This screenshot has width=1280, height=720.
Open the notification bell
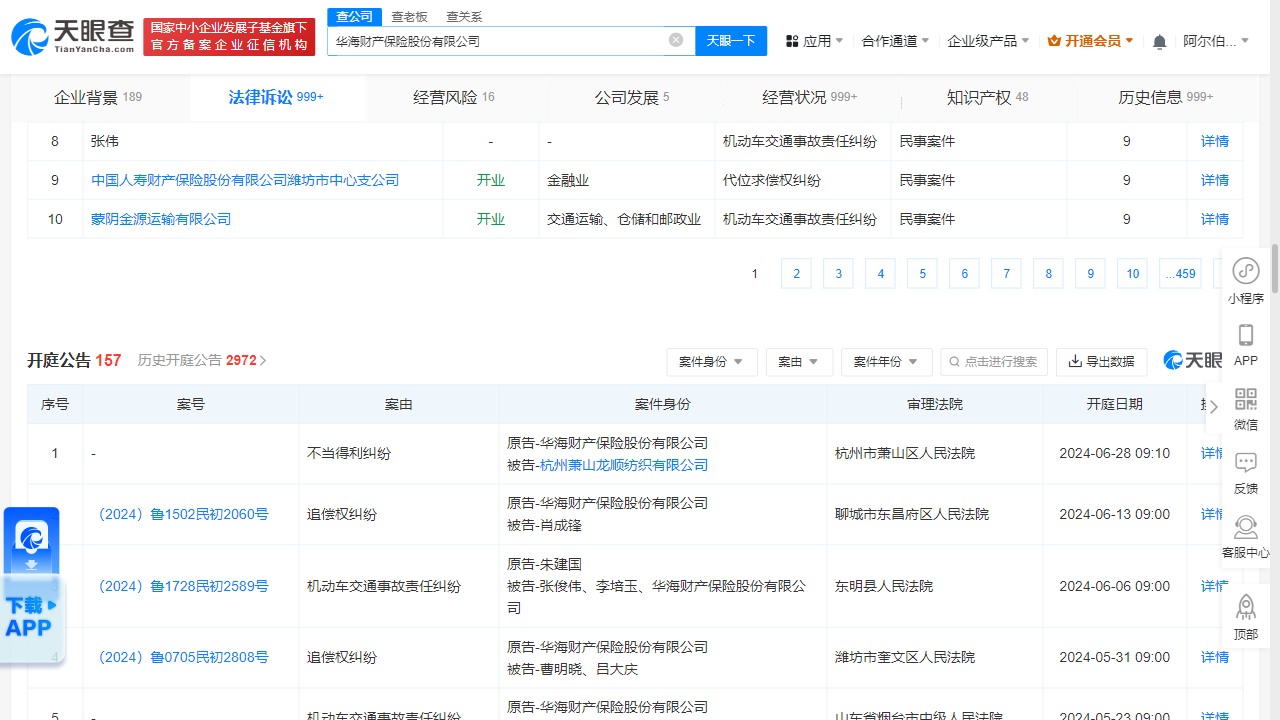(1159, 41)
